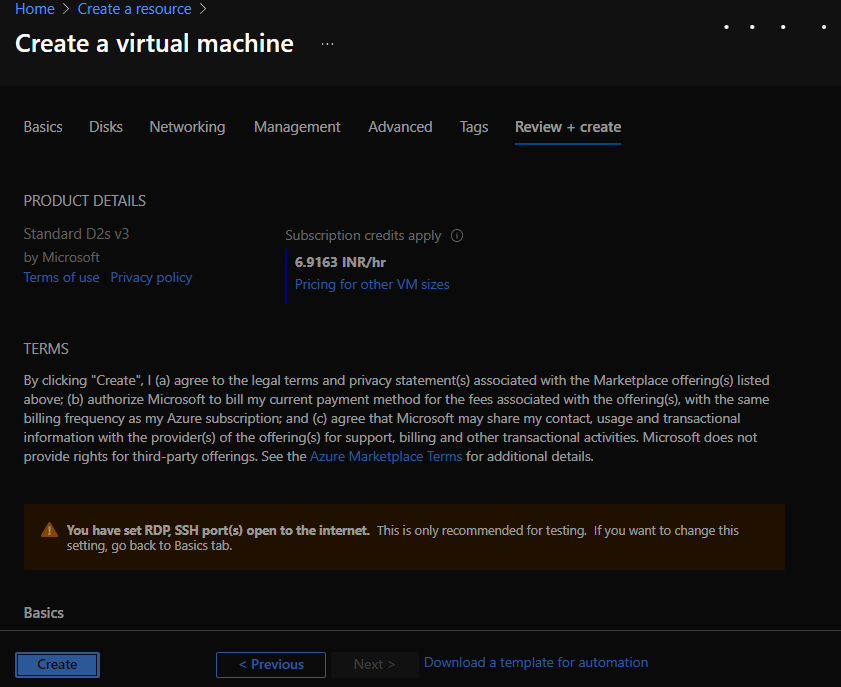841x687 pixels.
Task: Open the Tags tab
Action: point(473,127)
